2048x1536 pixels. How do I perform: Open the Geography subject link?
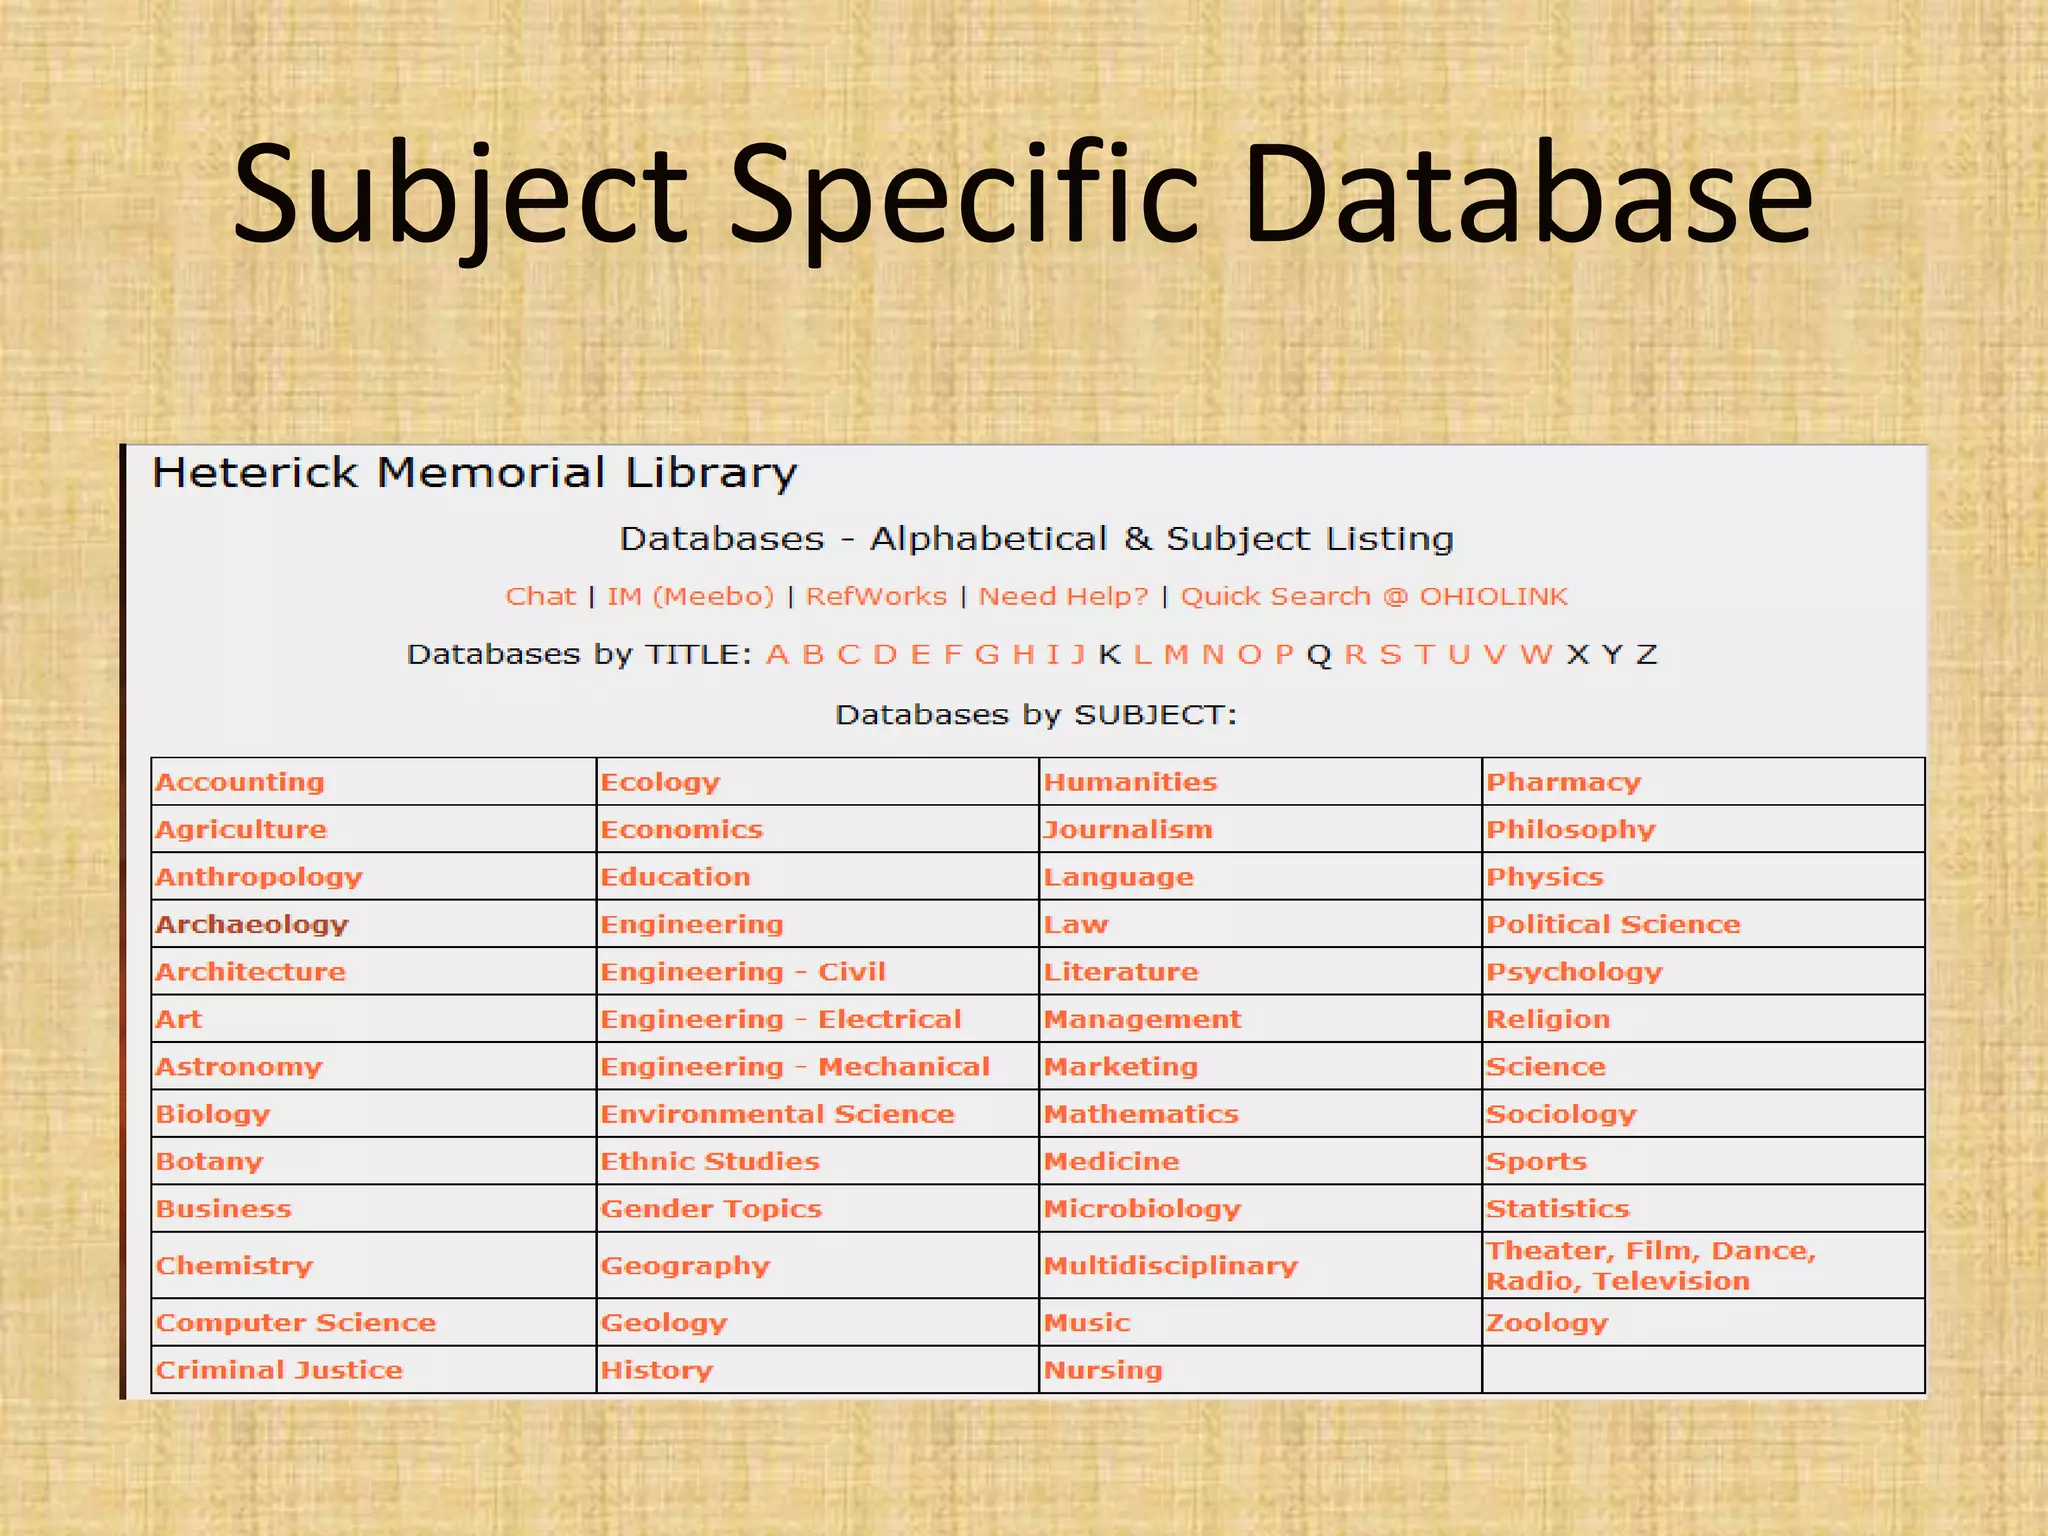[x=685, y=1266]
